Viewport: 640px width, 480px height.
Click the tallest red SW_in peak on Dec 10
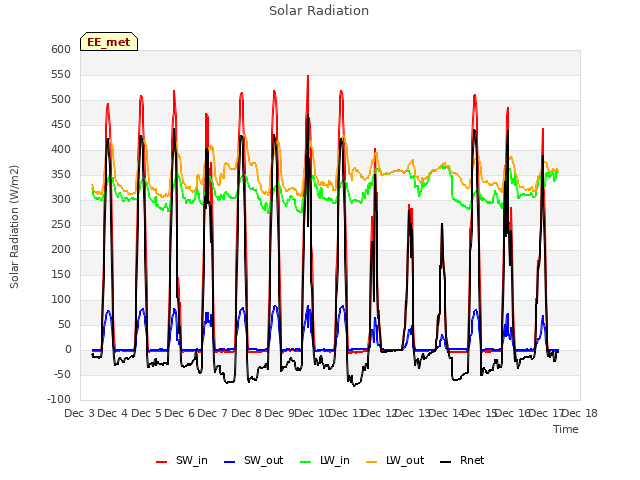click(308, 76)
